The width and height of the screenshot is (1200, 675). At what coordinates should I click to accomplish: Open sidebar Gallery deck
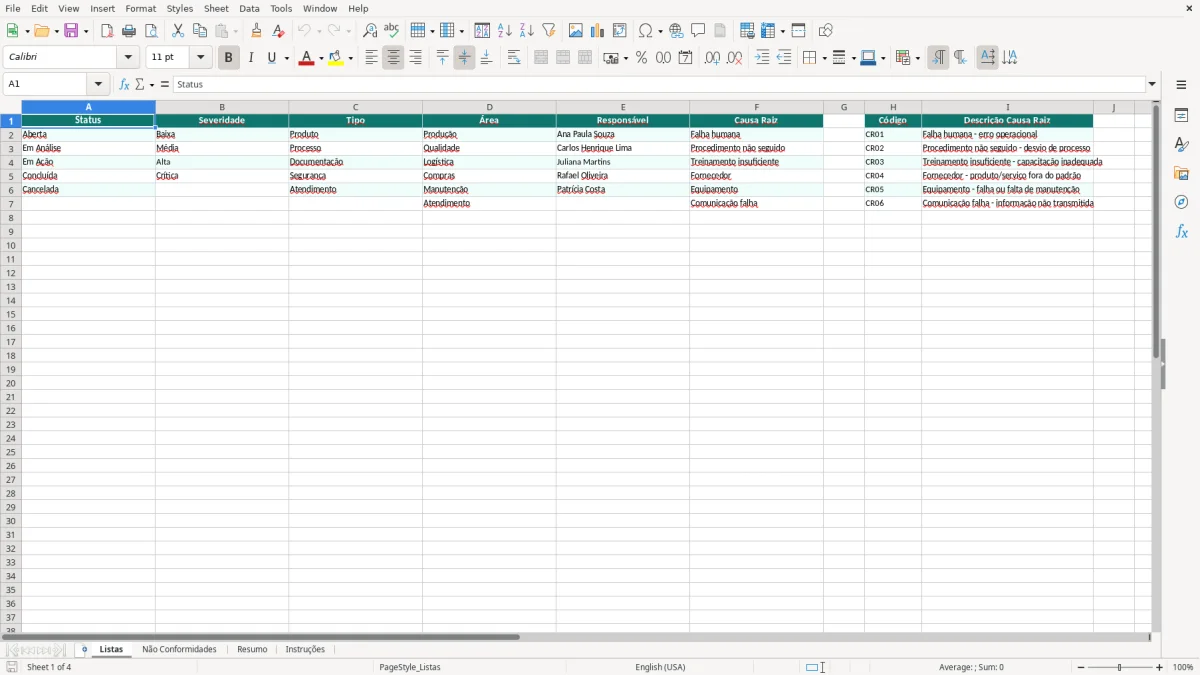(x=1181, y=174)
